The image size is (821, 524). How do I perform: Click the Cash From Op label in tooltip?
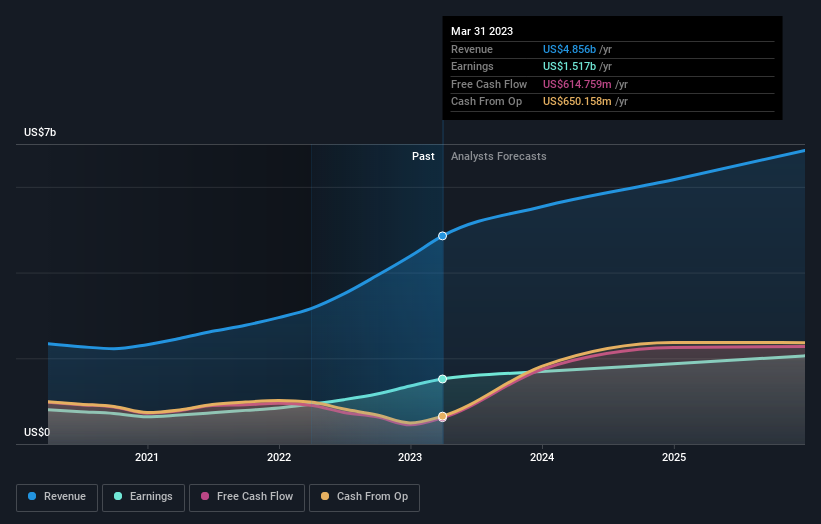[x=486, y=102]
